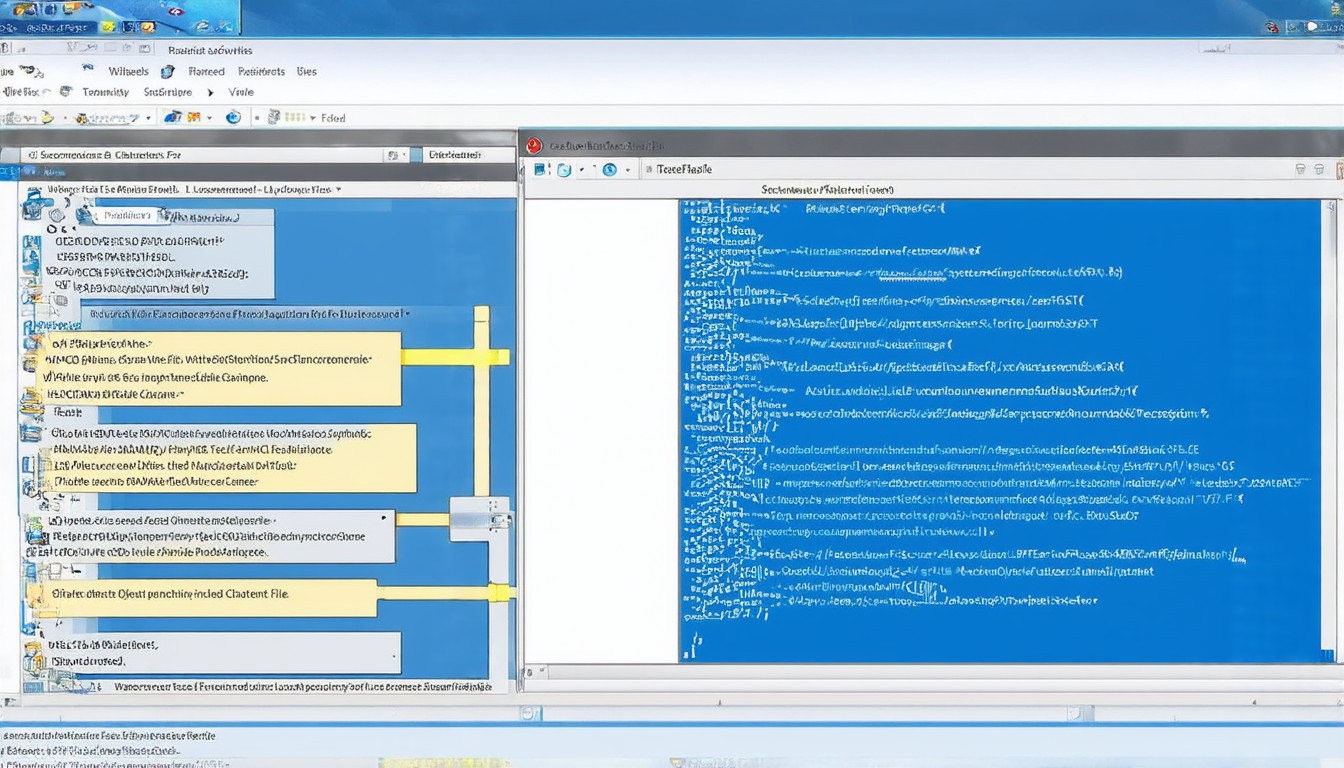
Task: Click the vertical scrollbar of the blue code panel
Action: click(x=1329, y=430)
